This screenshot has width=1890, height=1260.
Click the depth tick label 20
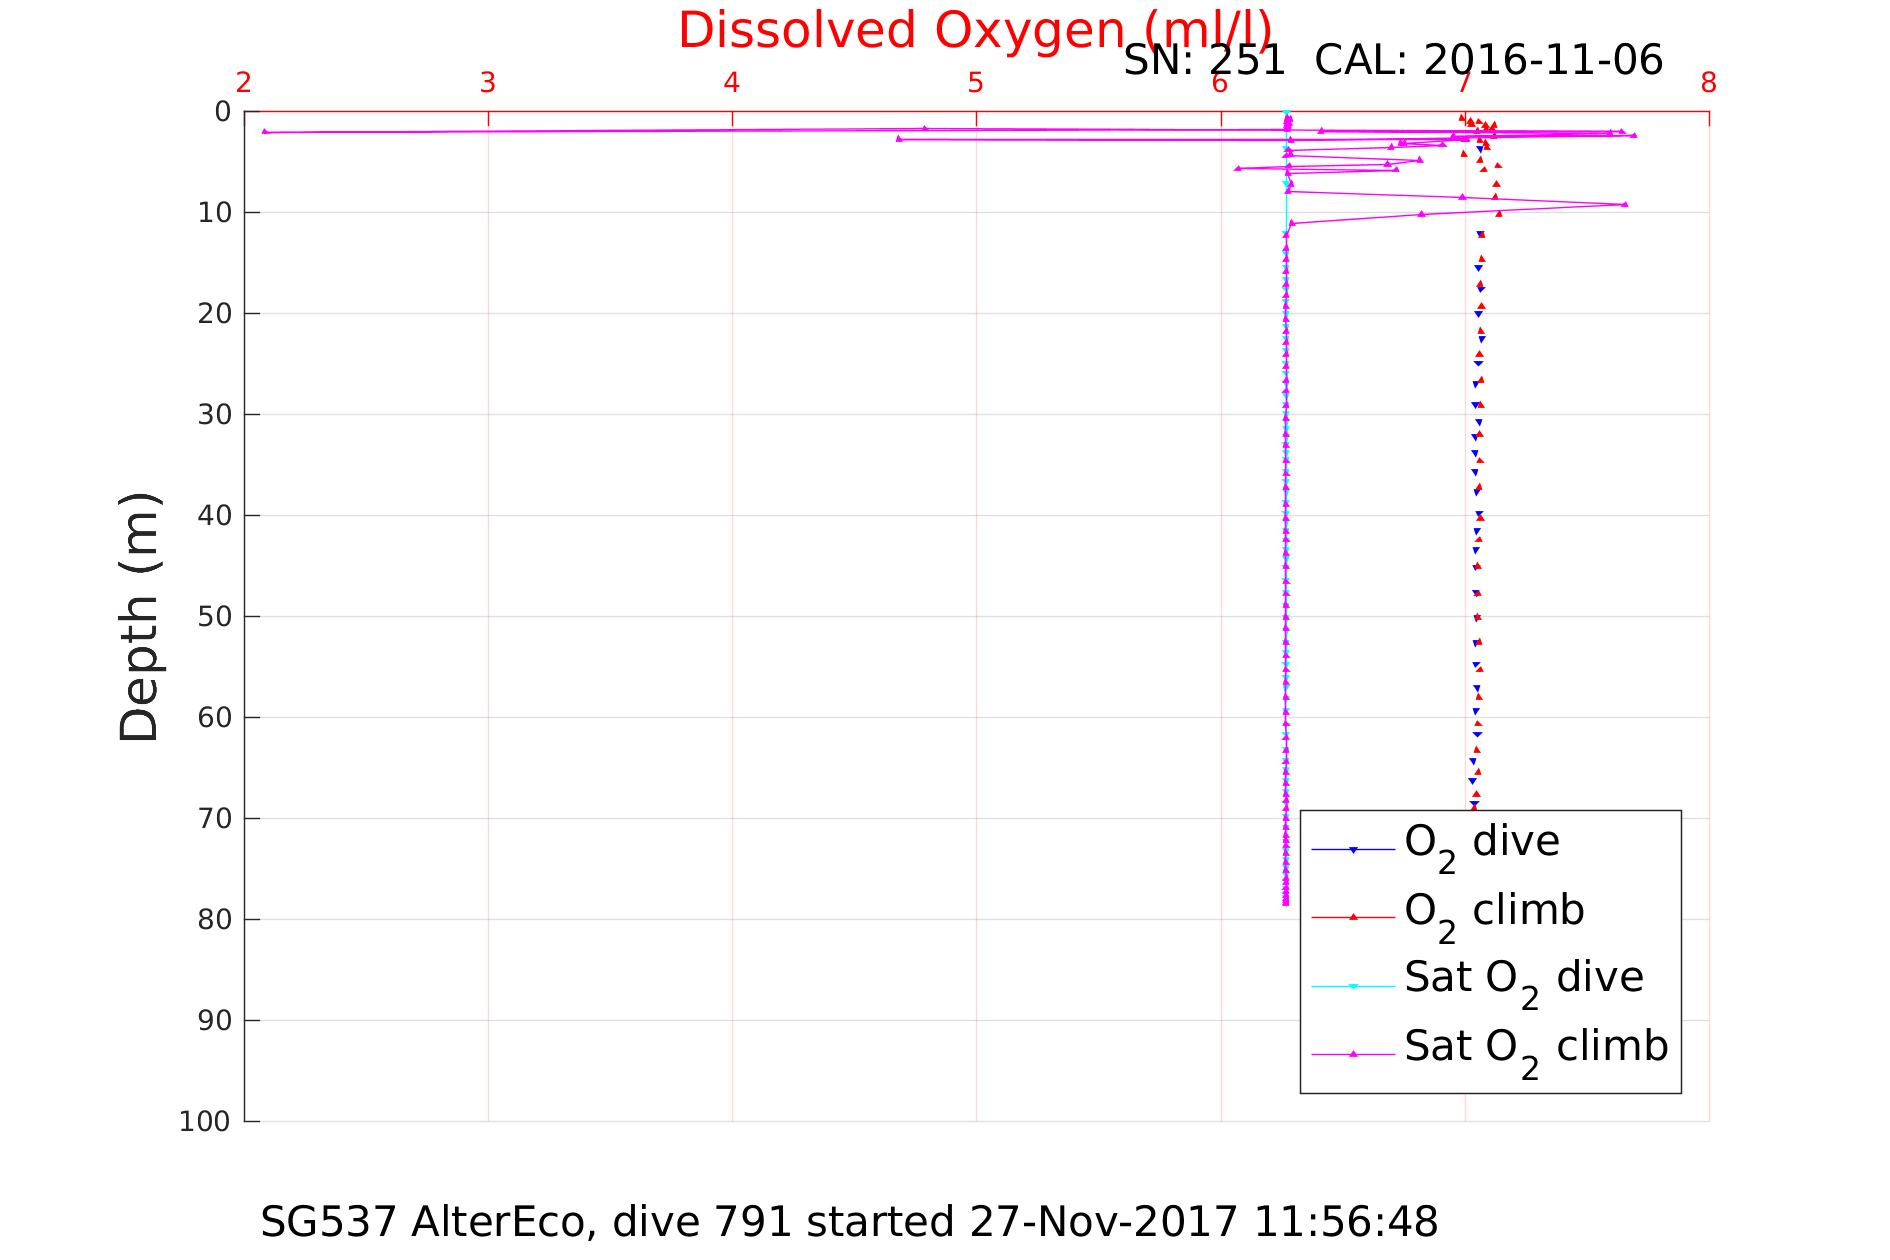coord(215,314)
